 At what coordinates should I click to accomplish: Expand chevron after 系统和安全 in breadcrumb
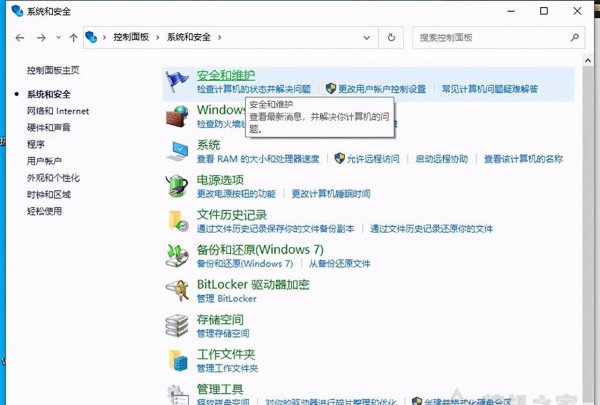[220, 38]
